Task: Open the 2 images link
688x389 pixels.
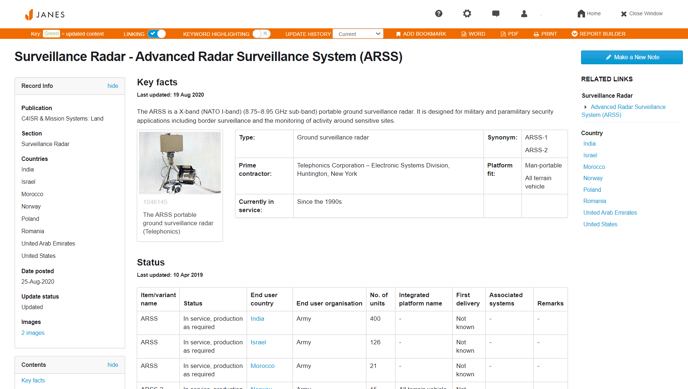Action: click(33, 333)
